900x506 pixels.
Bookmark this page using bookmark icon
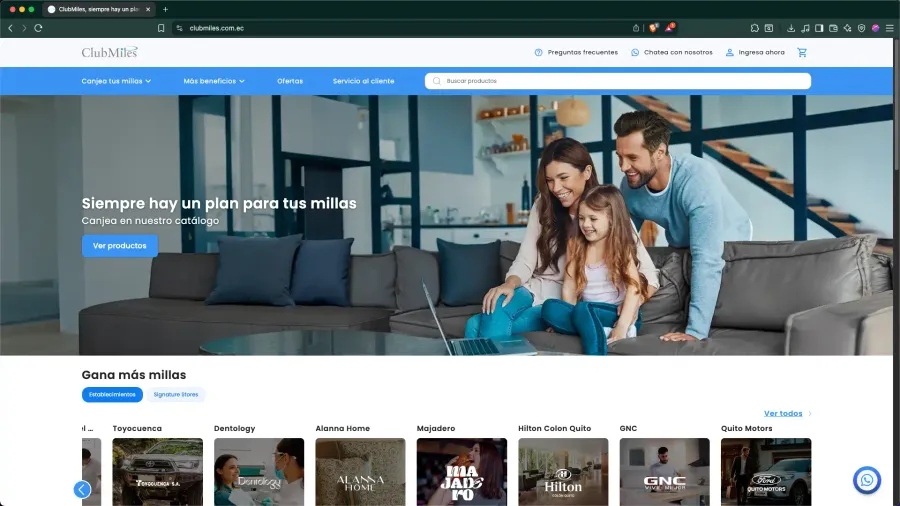(161, 28)
